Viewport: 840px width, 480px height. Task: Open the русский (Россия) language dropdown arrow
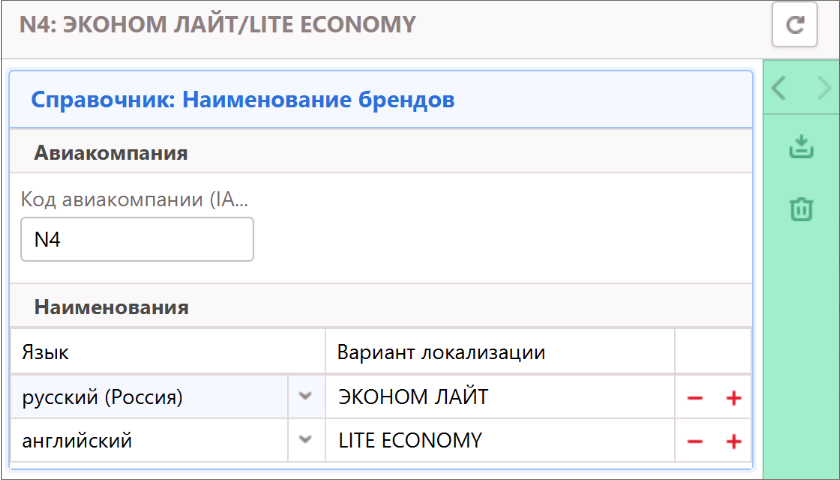pos(306,397)
